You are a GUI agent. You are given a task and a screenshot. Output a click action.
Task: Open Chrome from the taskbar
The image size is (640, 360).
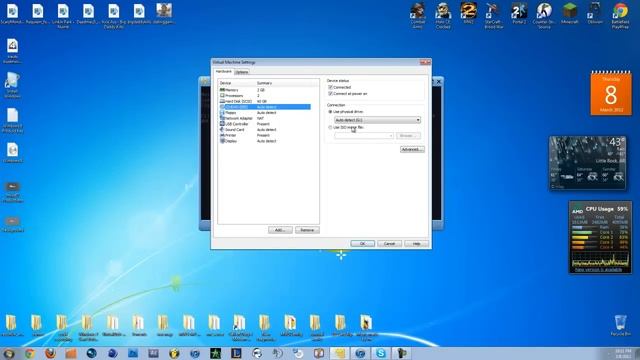[x=29, y=353]
